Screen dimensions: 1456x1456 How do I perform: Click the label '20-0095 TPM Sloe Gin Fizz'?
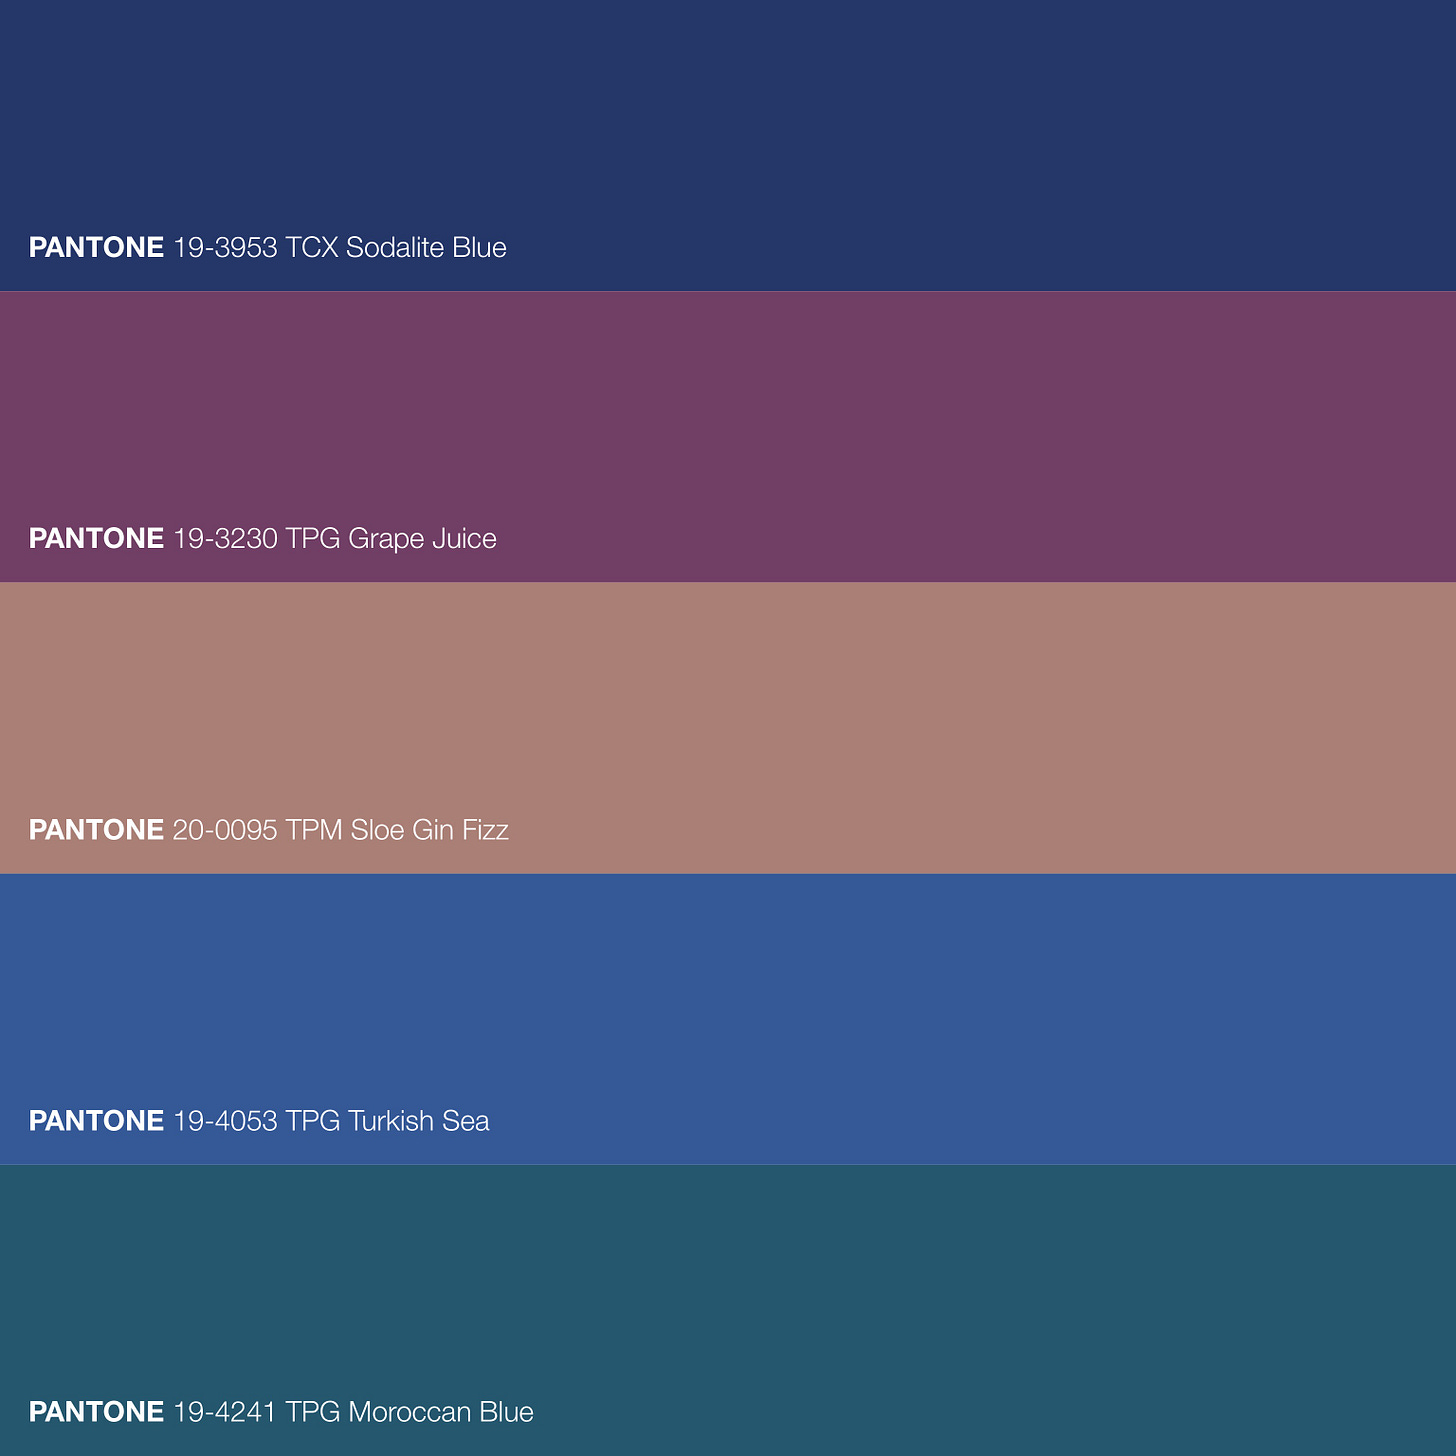341,829
